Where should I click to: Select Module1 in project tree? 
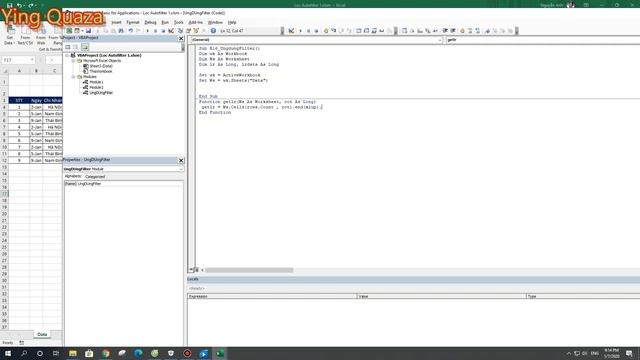[x=96, y=82]
